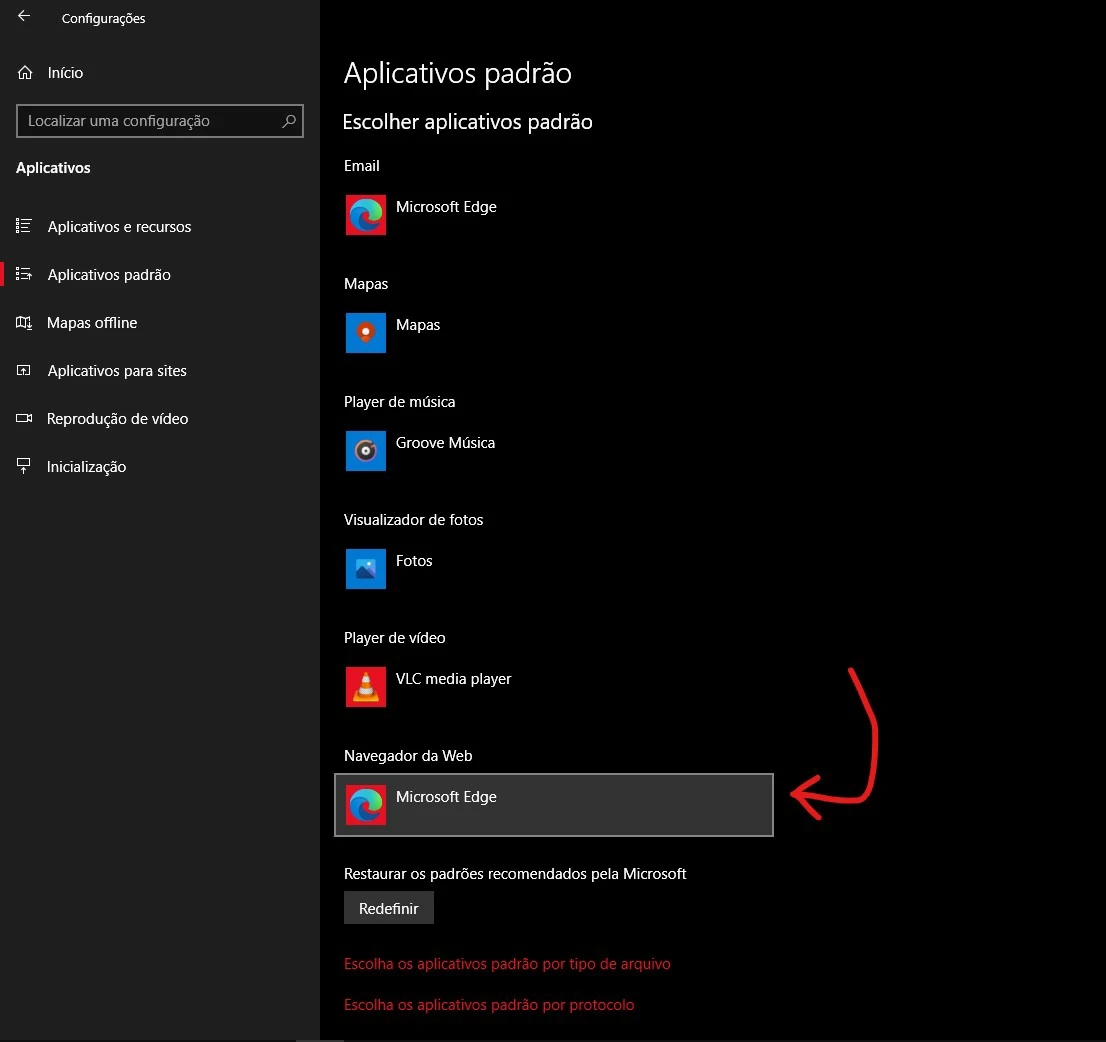Click the Fotos app icon
Screen dimensions: 1106x1042
point(366,569)
